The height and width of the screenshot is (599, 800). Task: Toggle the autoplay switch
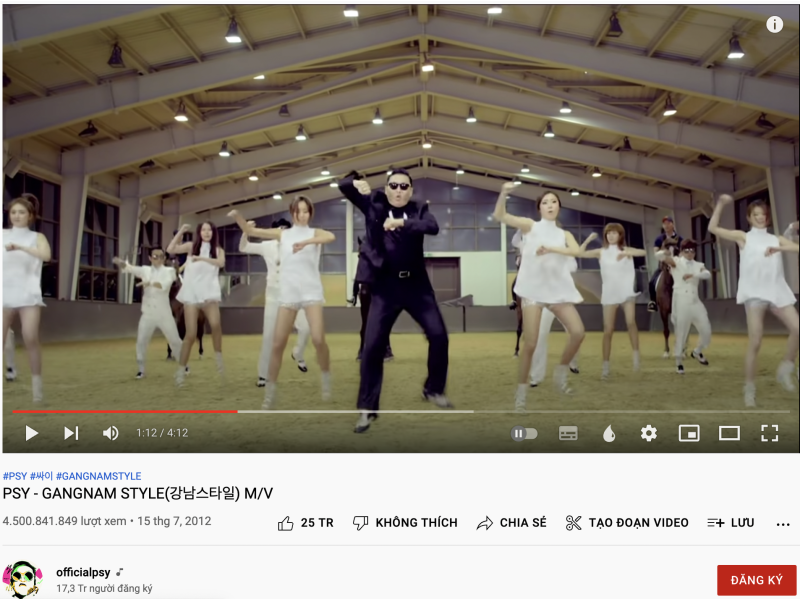click(x=524, y=434)
